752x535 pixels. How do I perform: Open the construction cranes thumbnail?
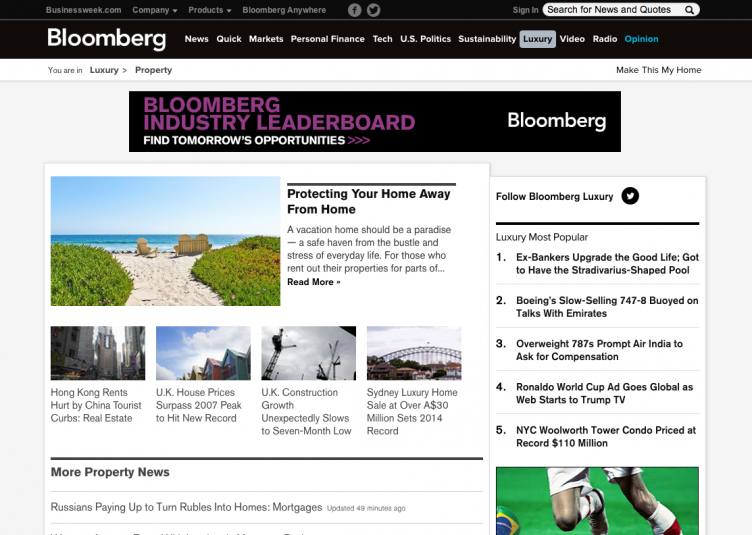pyautogui.click(x=309, y=353)
